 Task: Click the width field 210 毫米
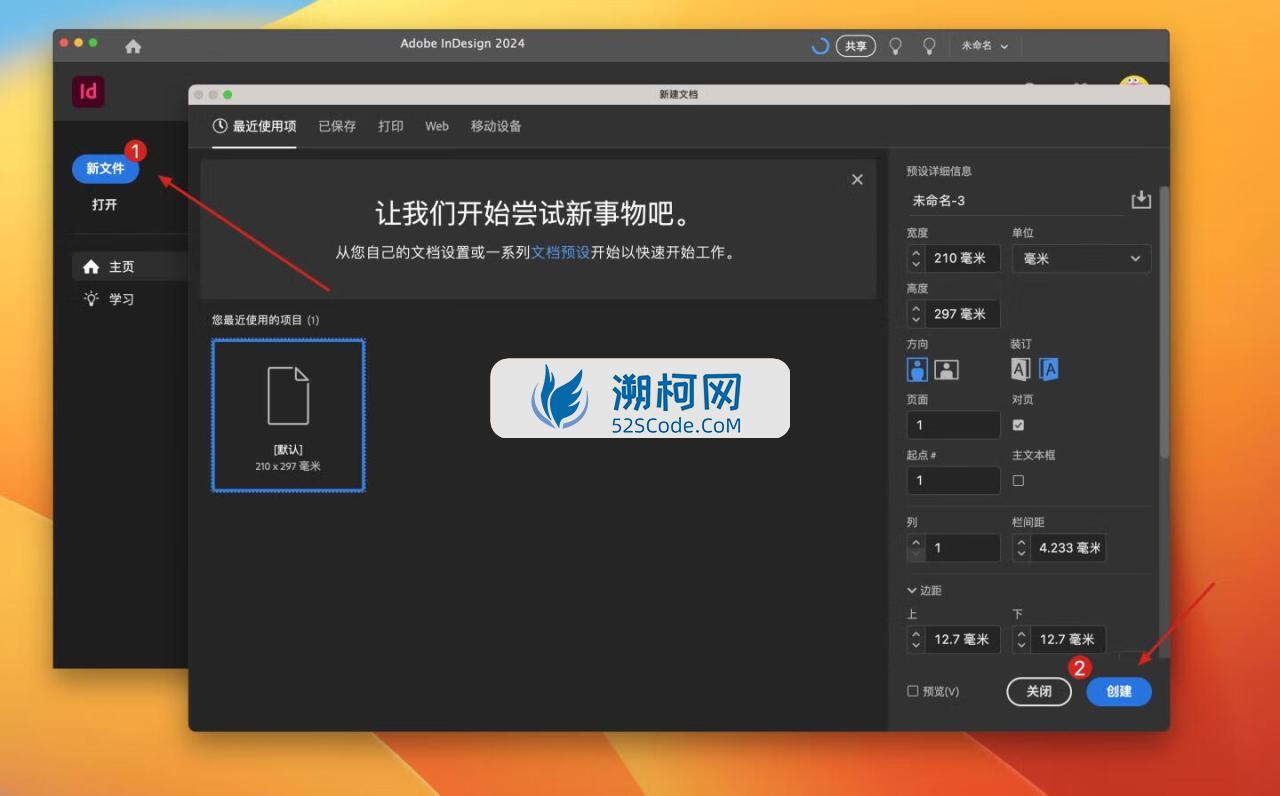point(962,258)
